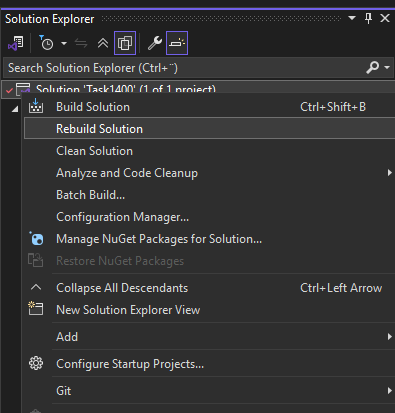This screenshot has height=413, width=395.
Task: Expand the Add submenu arrow
Action: point(389,337)
